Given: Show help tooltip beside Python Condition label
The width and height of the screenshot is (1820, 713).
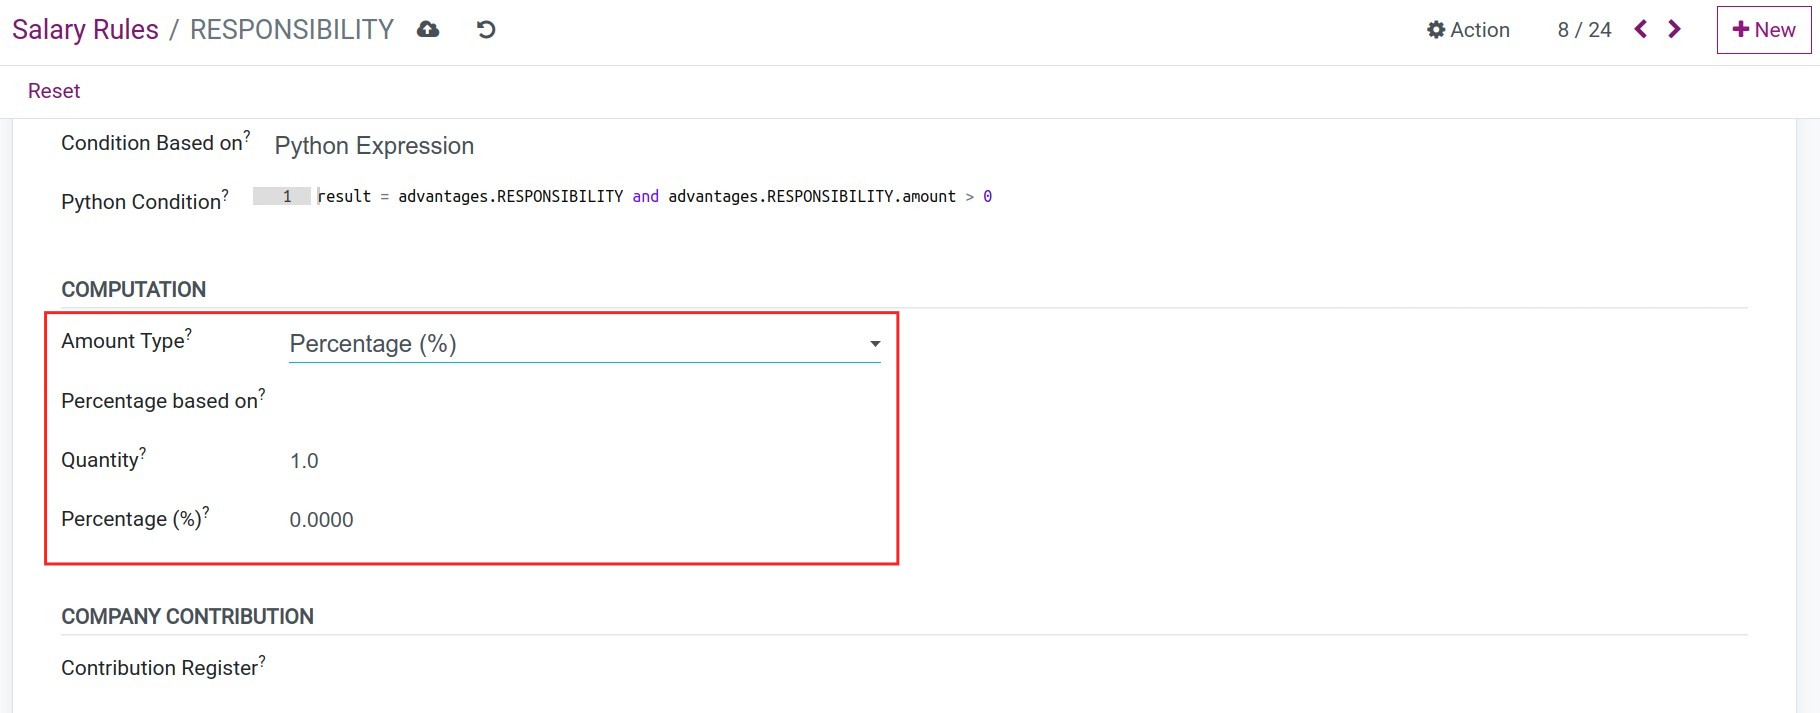Looking at the screenshot, I should pyautogui.click(x=225, y=194).
